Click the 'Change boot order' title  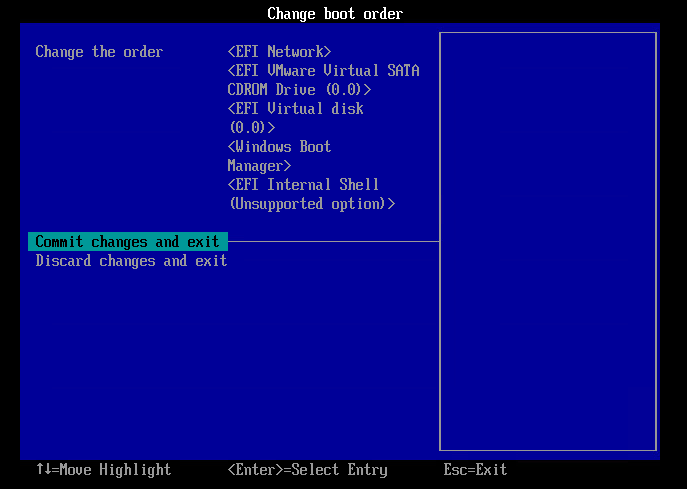pos(335,14)
